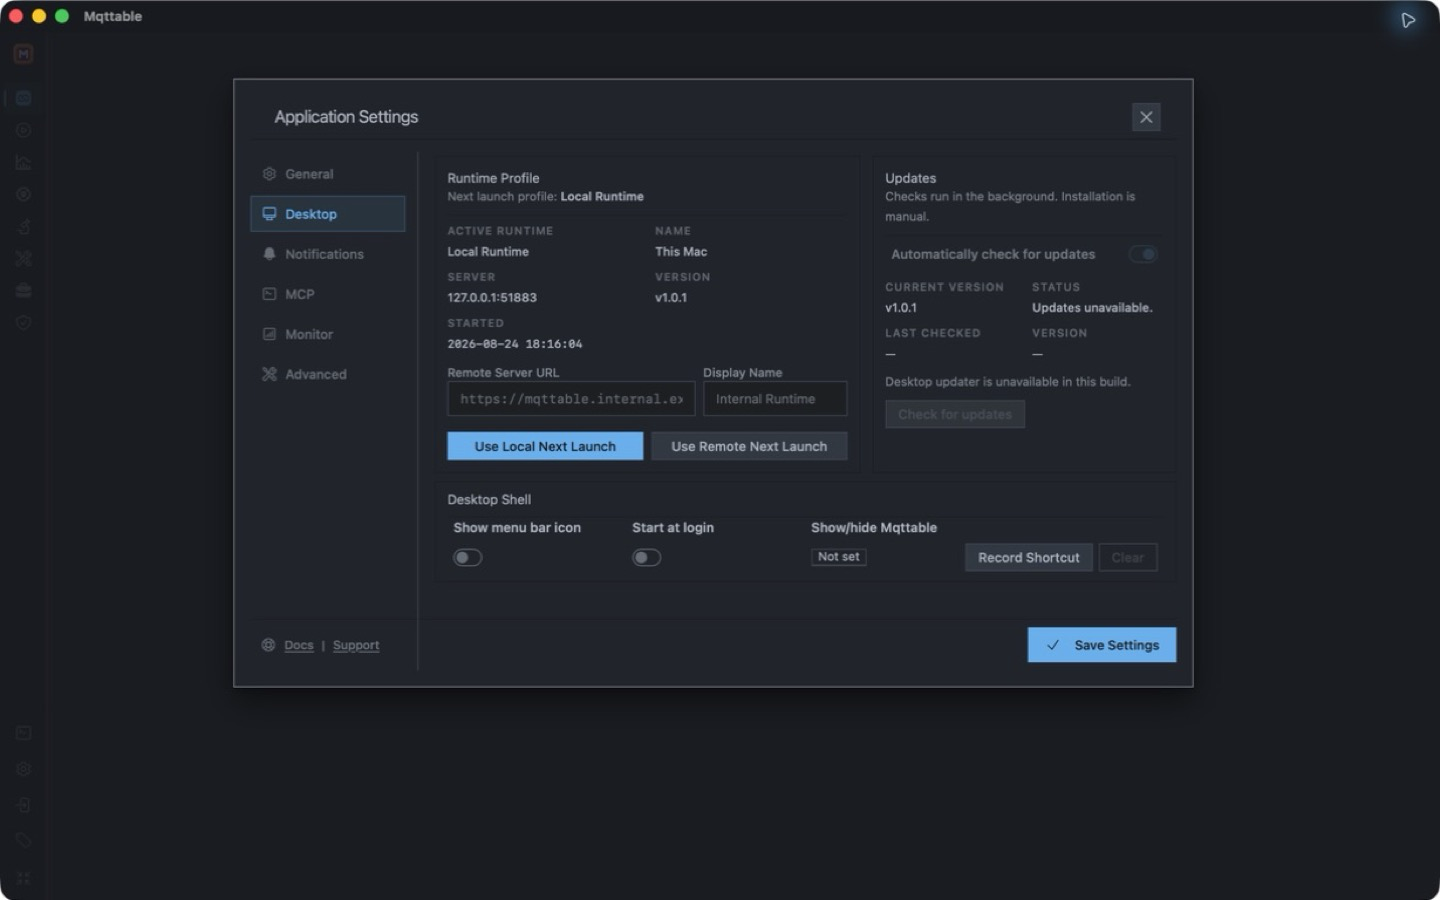Focus the Remote Server URL field
This screenshot has width=1440, height=900.
pyautogui.click(x=571, y=398)
